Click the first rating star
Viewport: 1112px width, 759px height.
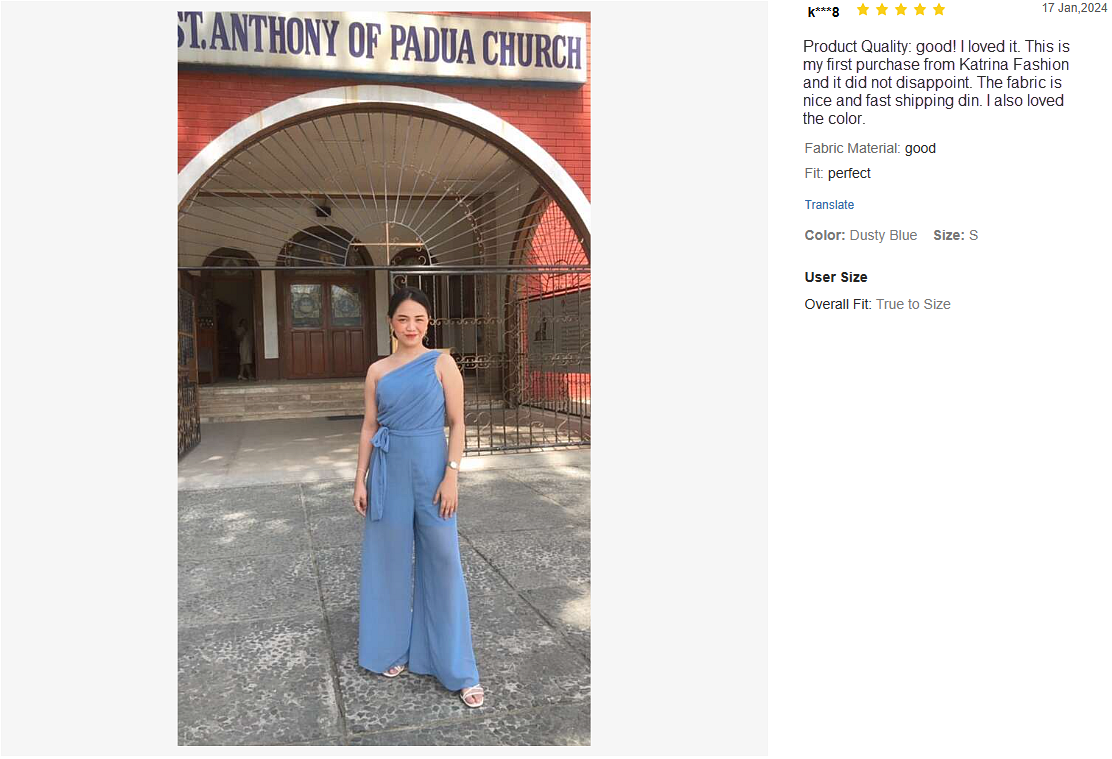pyautogui.click(x=863, y=9)
